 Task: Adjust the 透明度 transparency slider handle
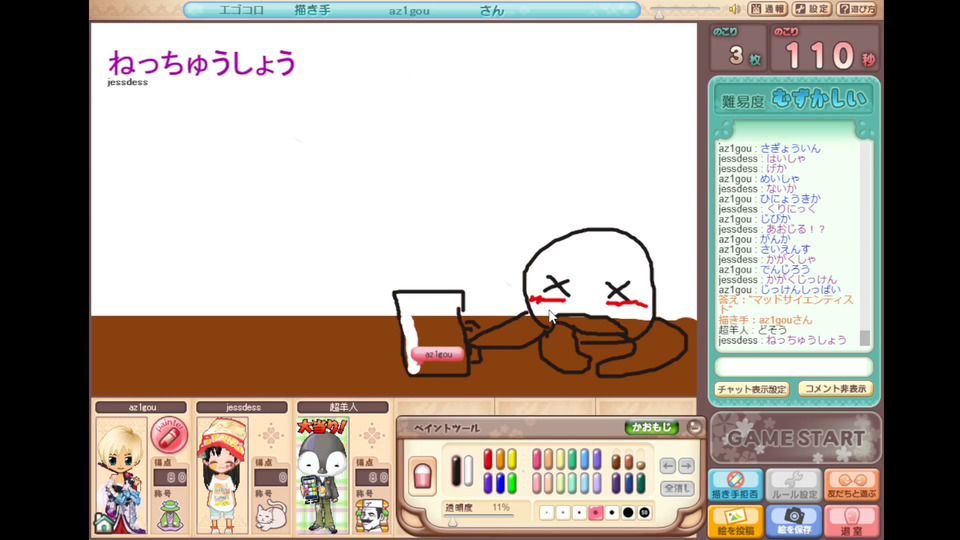click(452, 522)
